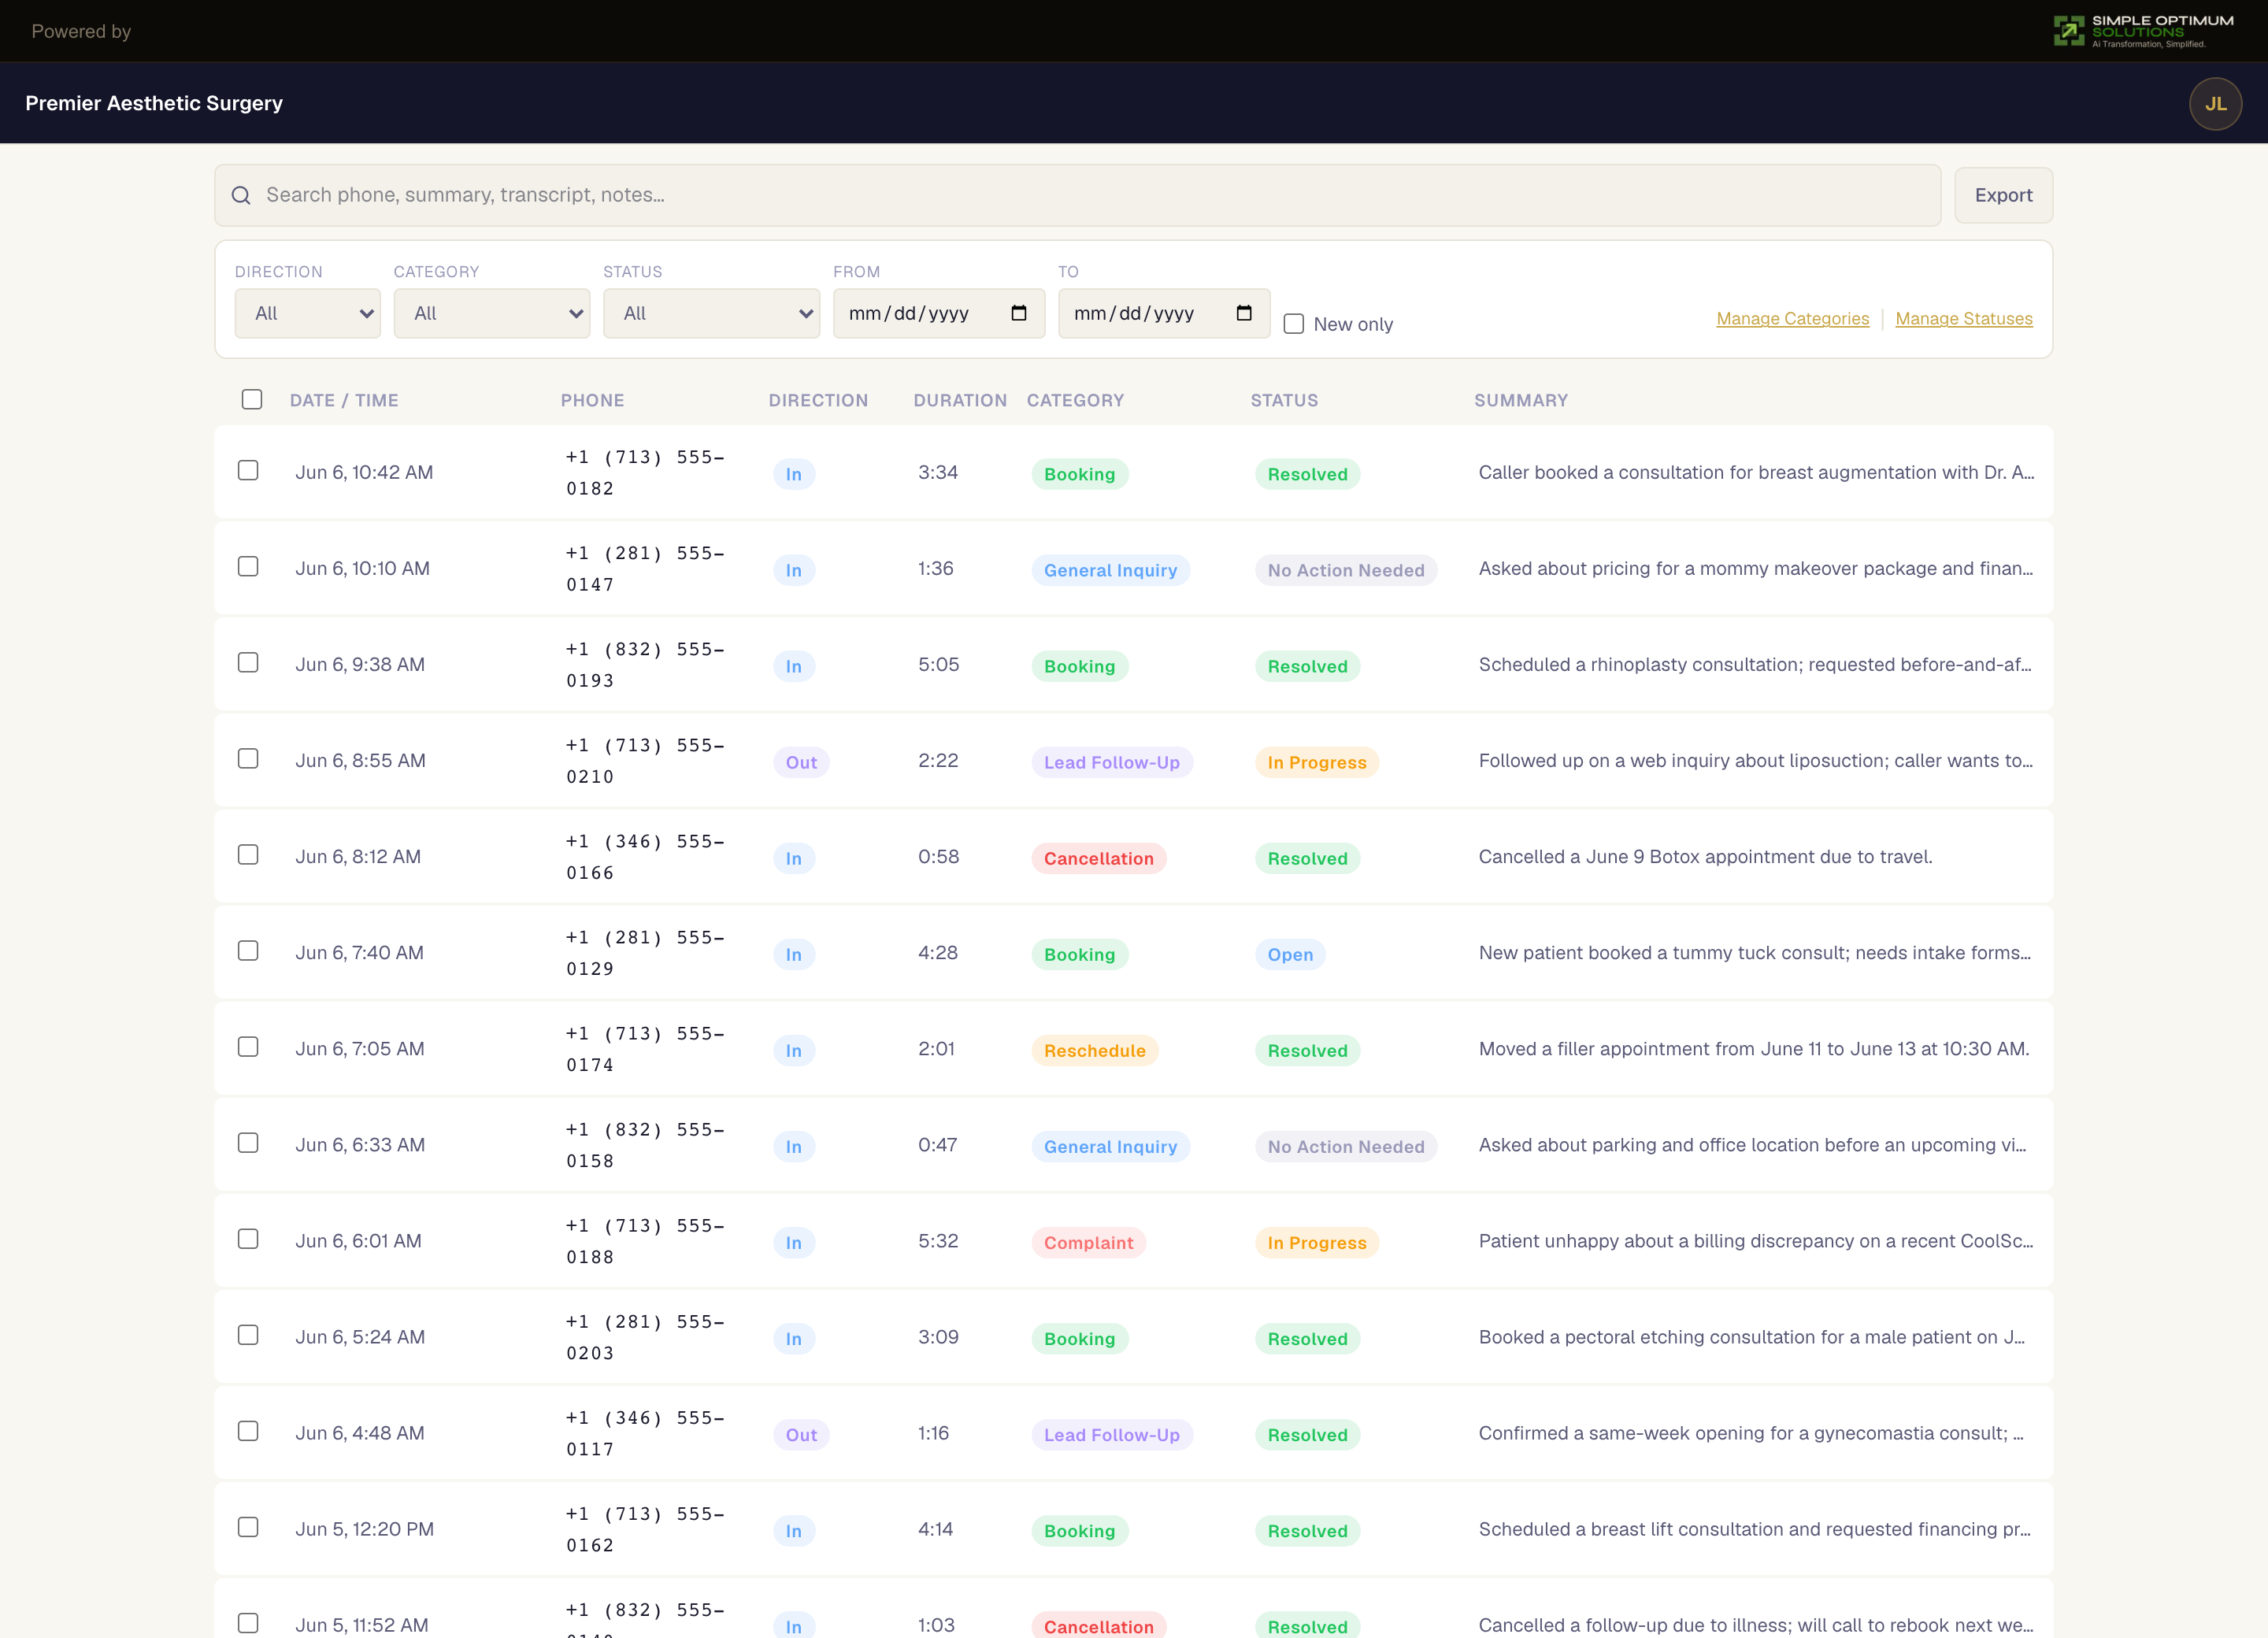2268x1638 pixels.
Task: Select the Jun 6, 4:48 AM call checkbox
Action: coord(248,1431)
